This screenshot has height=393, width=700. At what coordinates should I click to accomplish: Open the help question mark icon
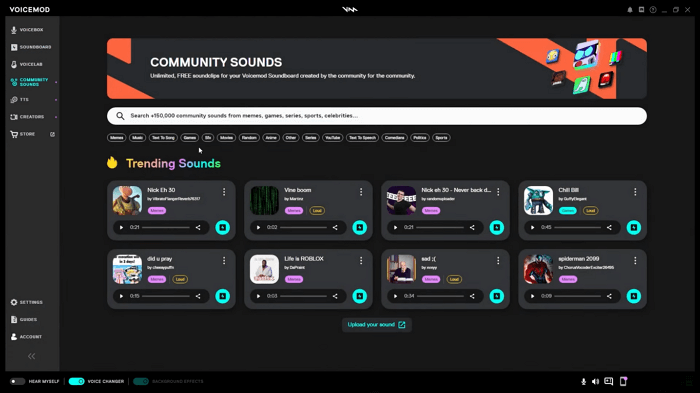pyautogui.click(x=653, y=9)
